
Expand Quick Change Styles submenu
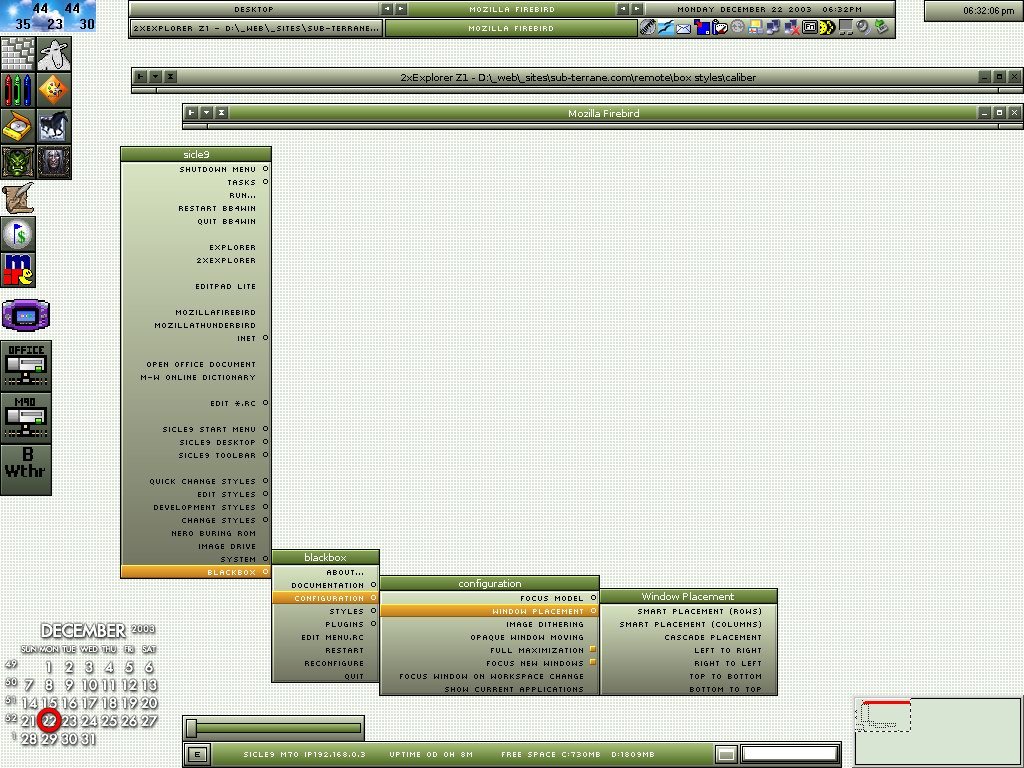[x=196, y=481]
